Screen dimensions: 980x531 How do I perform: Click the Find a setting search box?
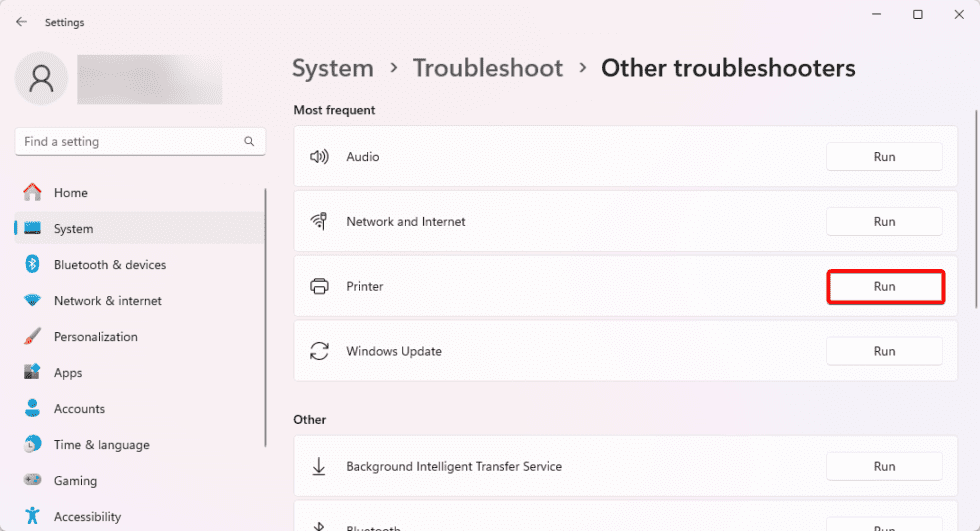click(130, 142)
